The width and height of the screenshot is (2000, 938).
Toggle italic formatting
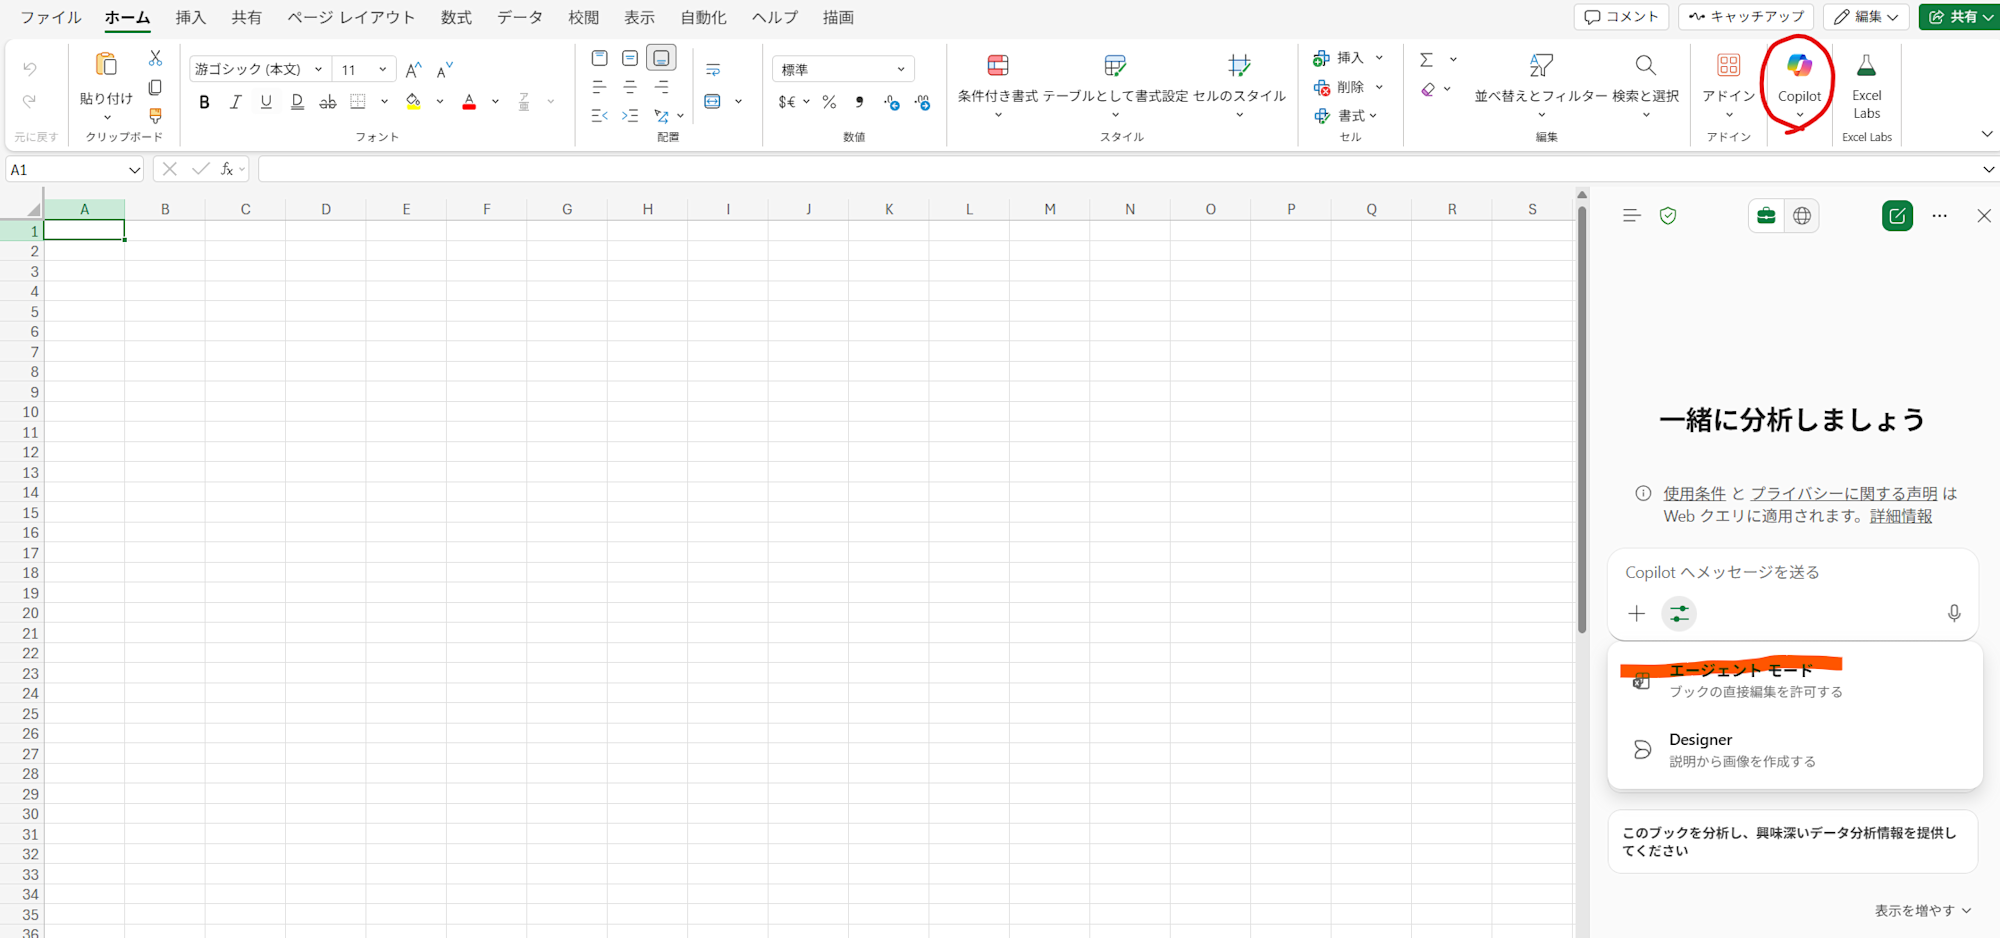coord(236,102)
